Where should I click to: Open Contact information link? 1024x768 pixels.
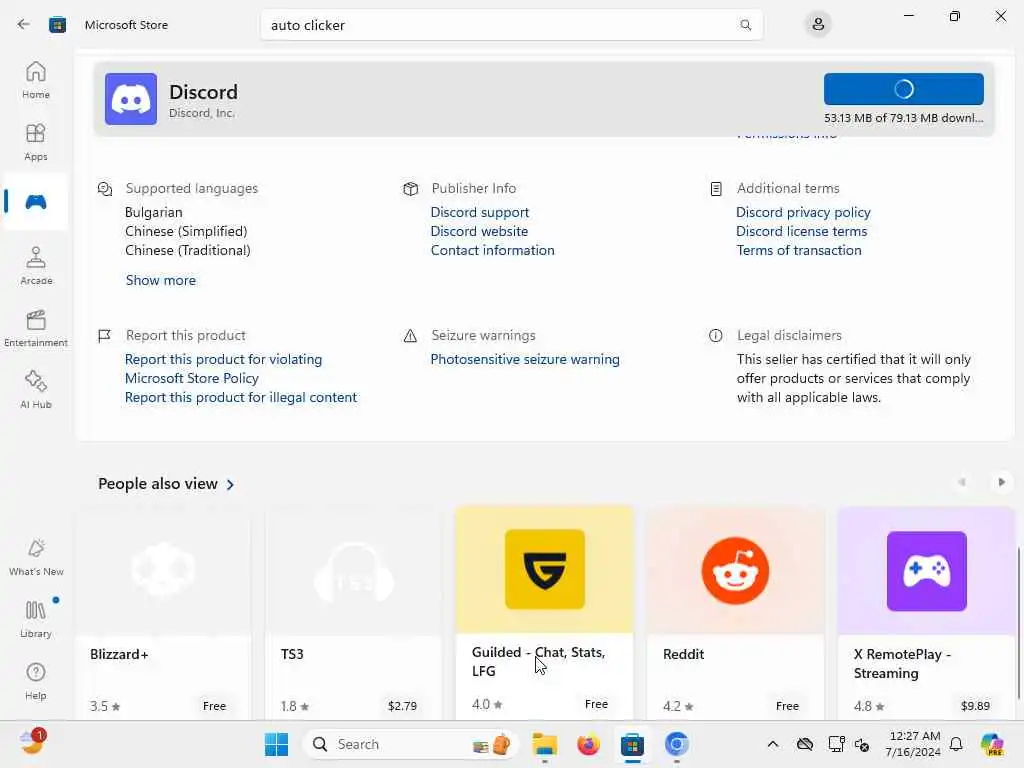492,250
